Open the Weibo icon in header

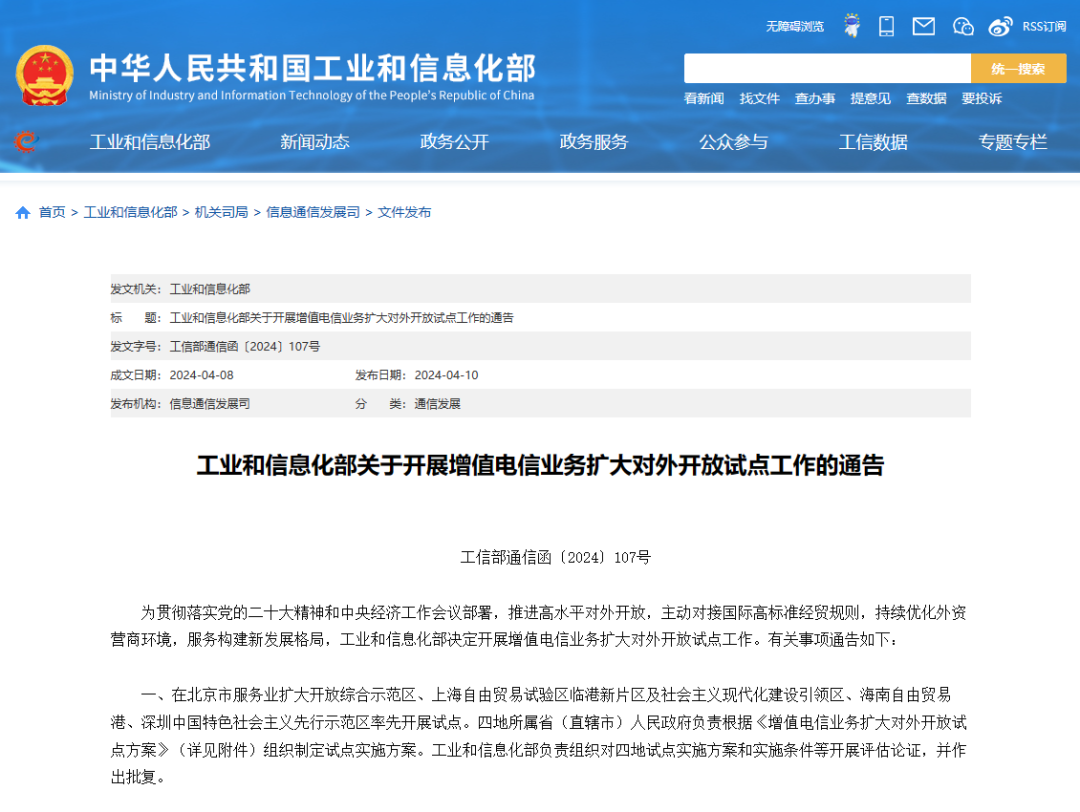pos(1000,26)
